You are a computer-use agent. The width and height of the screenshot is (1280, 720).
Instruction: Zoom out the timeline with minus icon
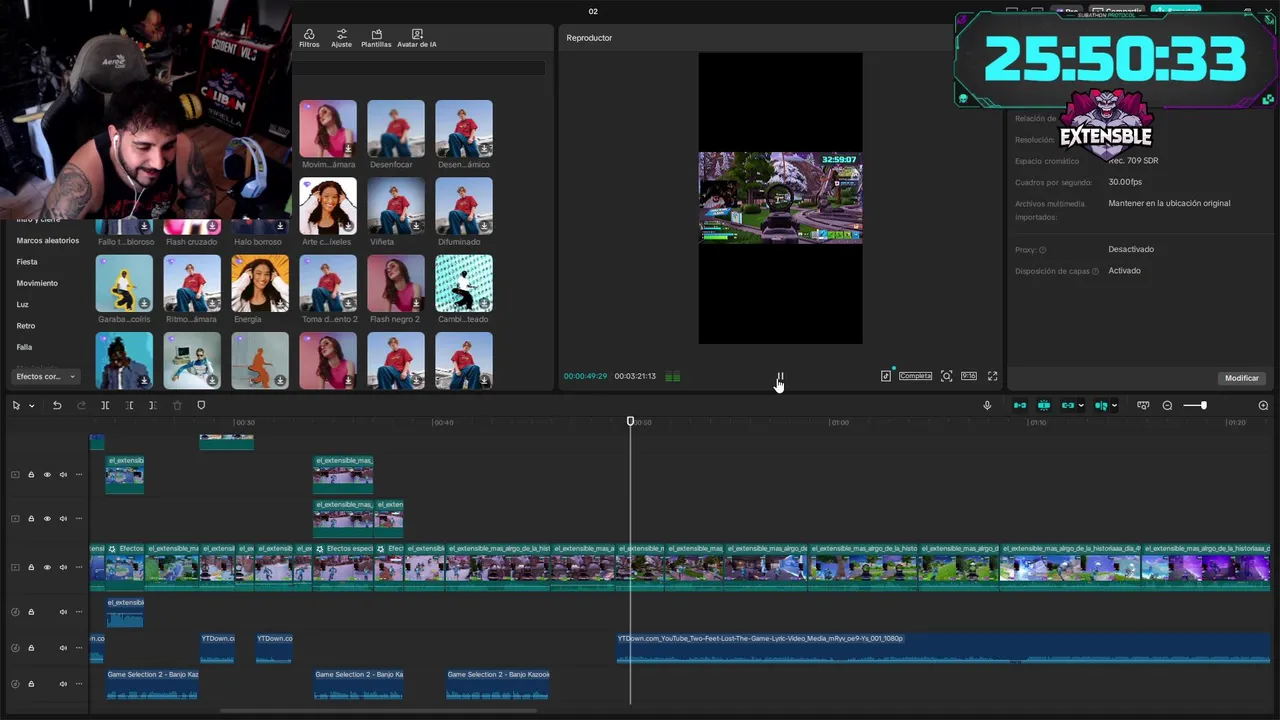point(1167,405)
